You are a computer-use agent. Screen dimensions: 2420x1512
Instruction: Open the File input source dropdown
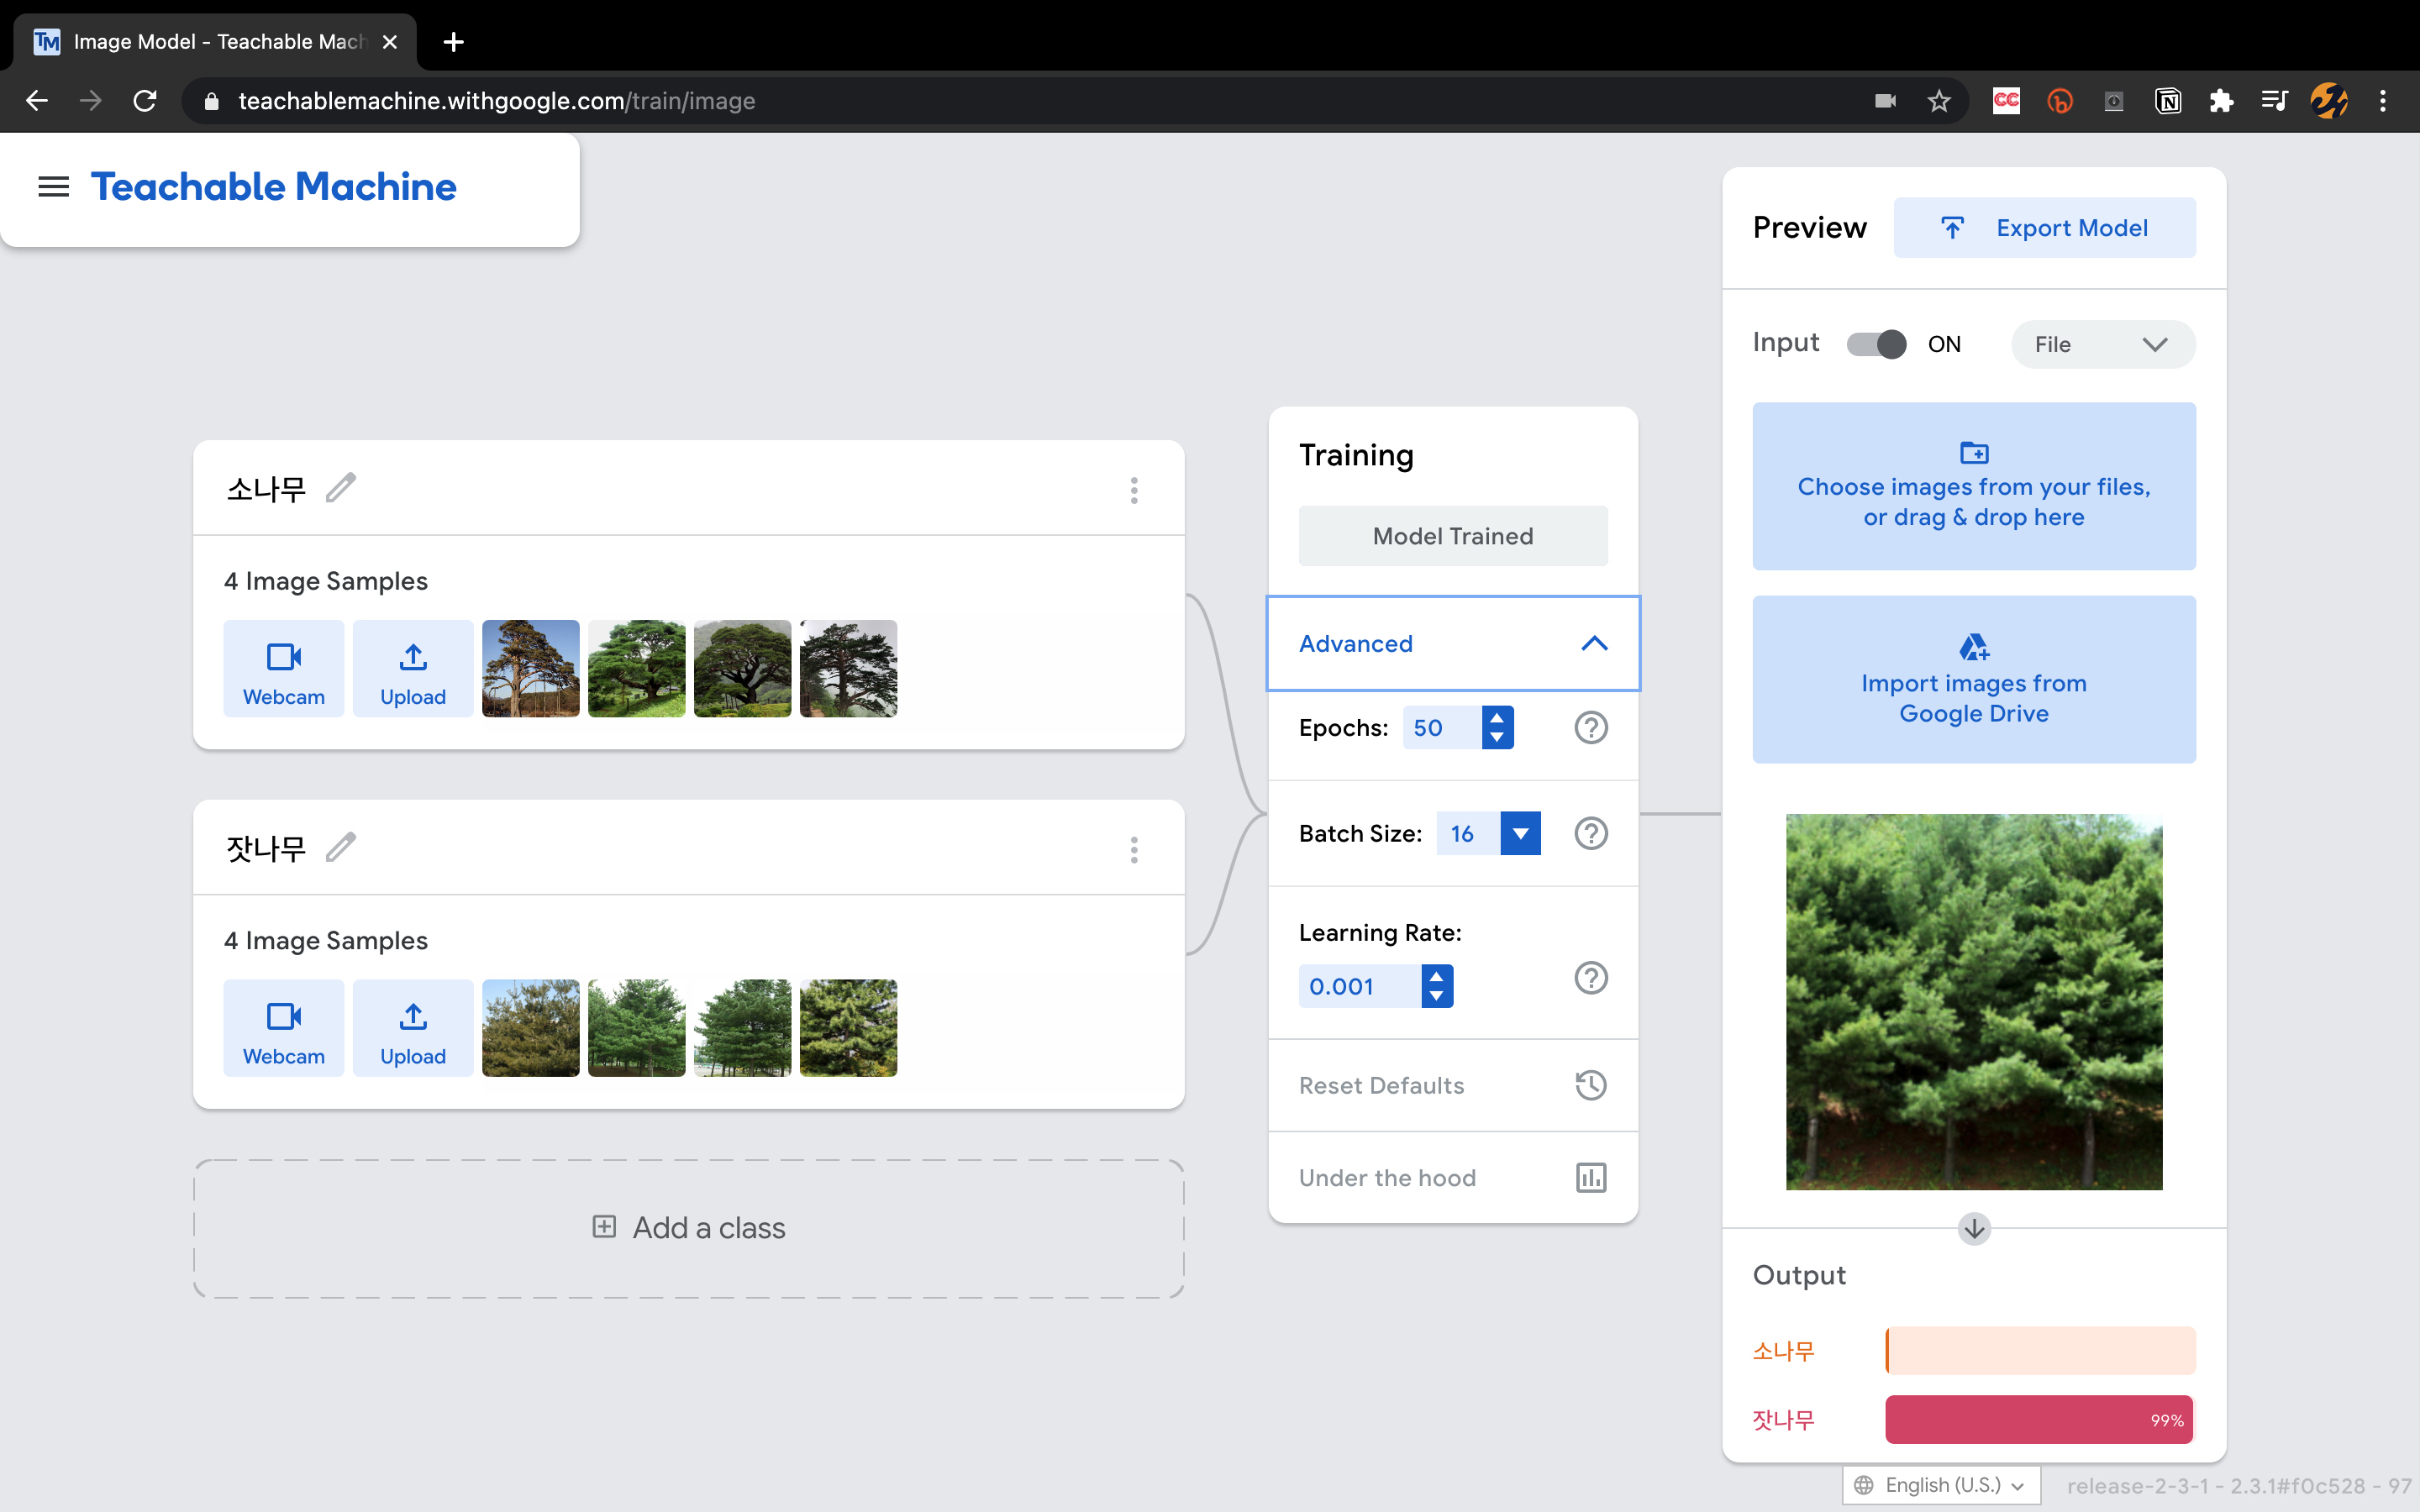[x=2102, y=344]
